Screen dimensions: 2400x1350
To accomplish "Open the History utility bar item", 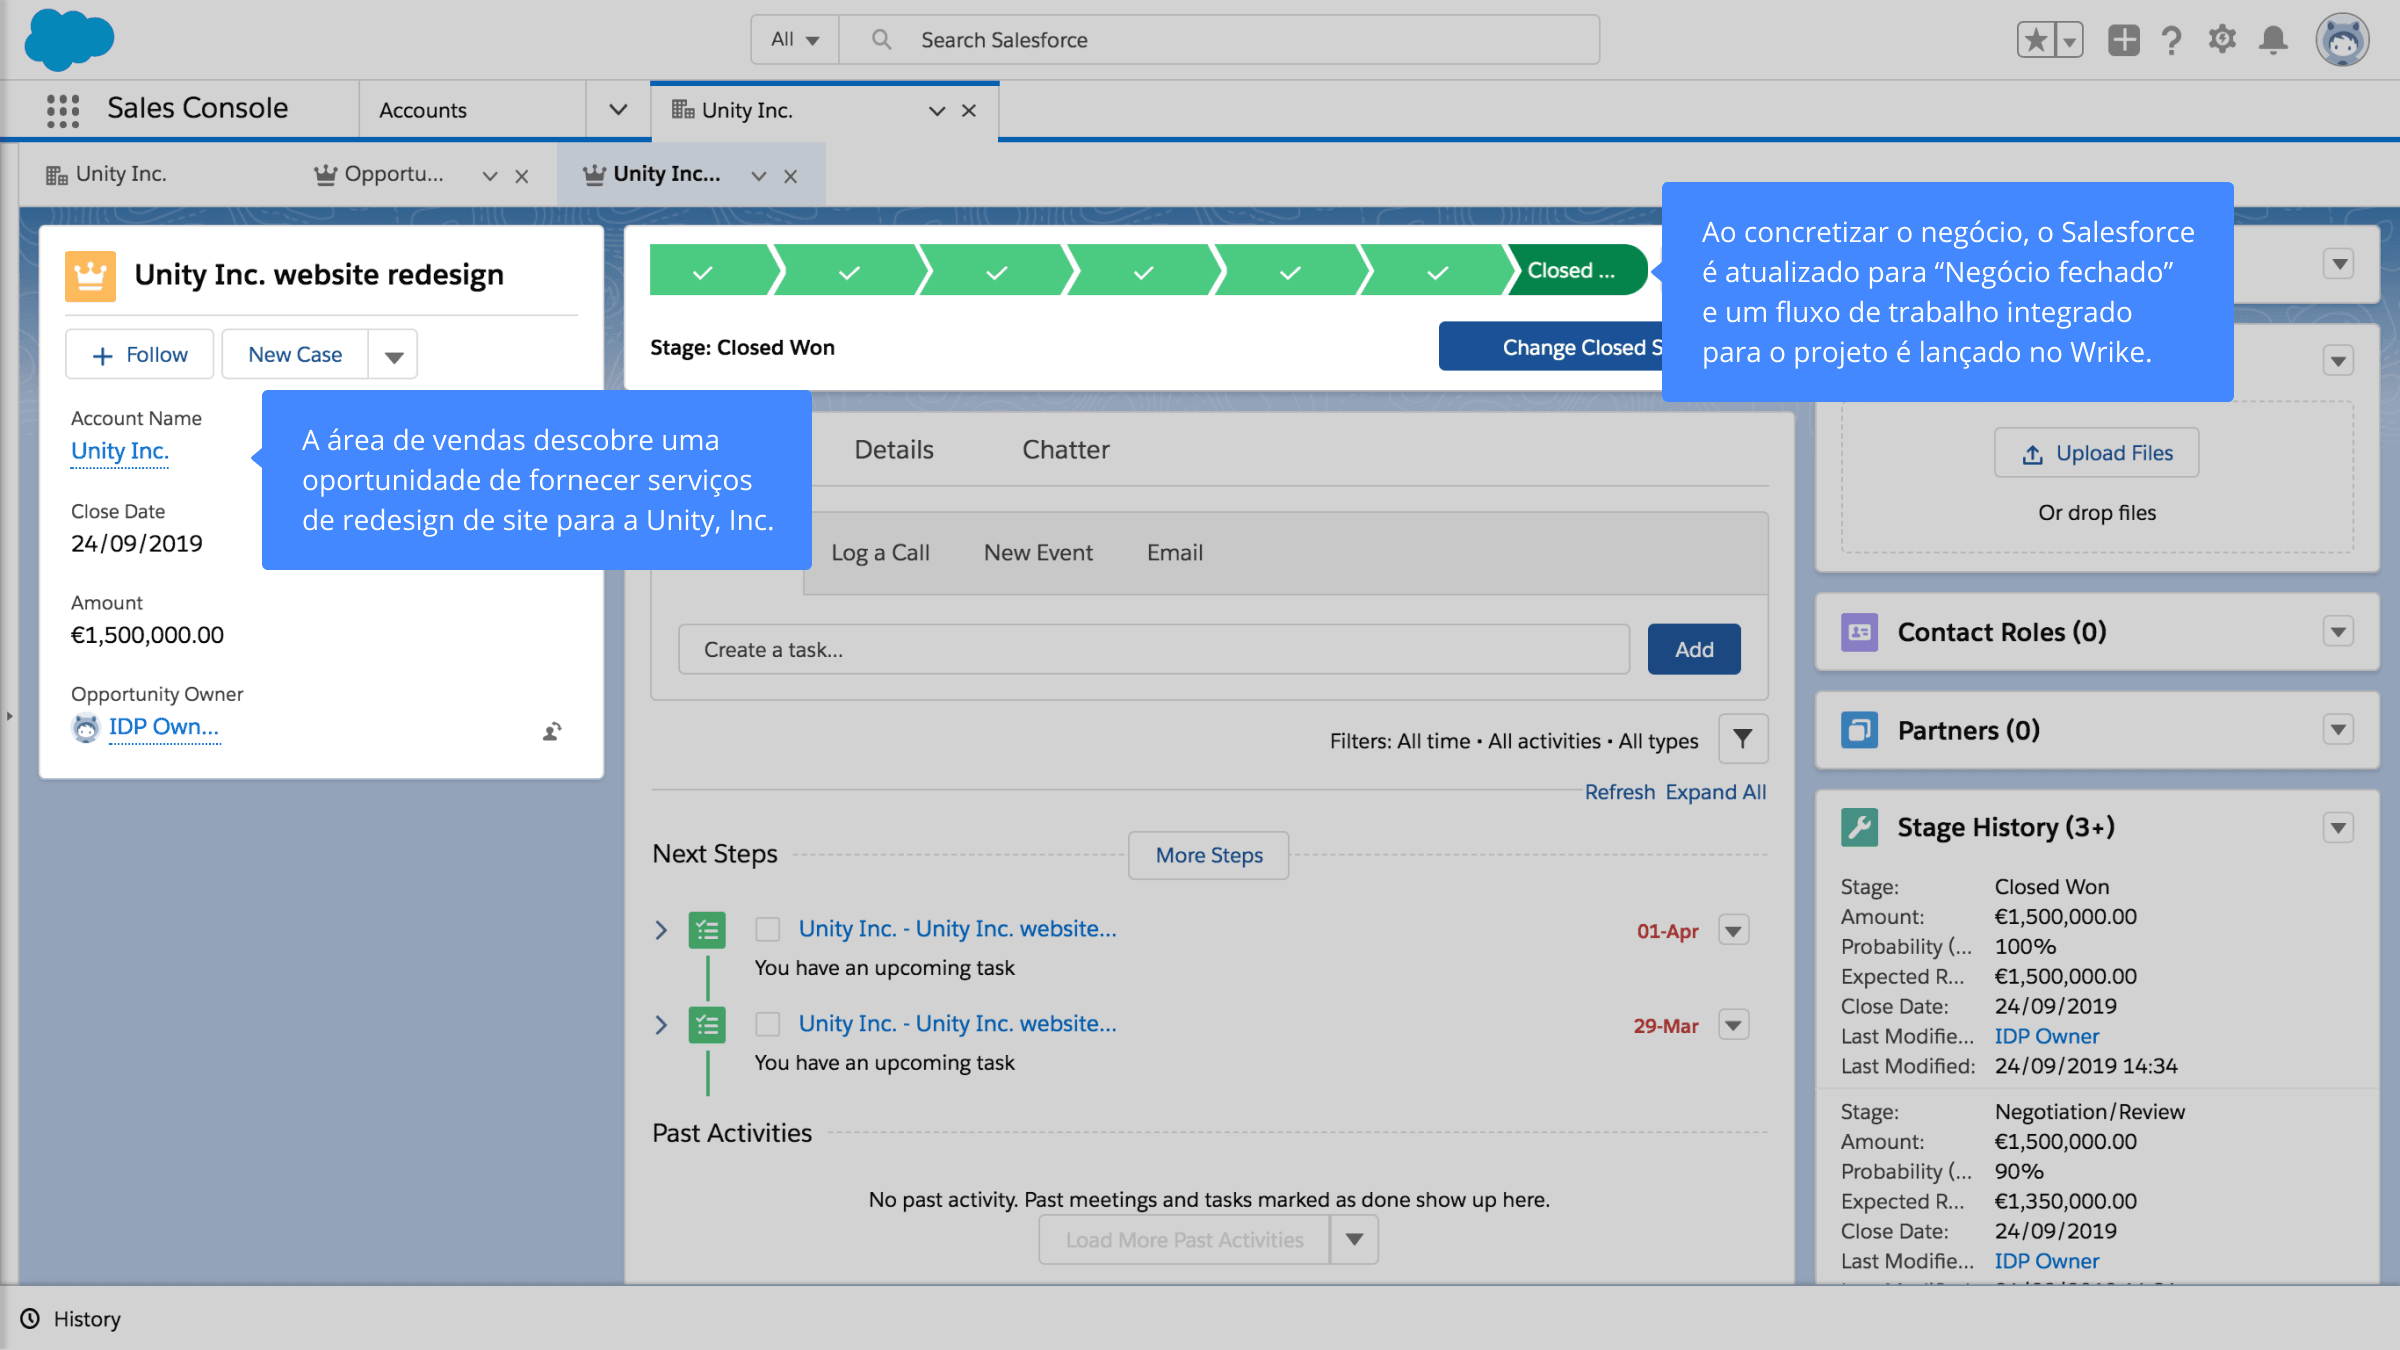I will coord(71,1319).
